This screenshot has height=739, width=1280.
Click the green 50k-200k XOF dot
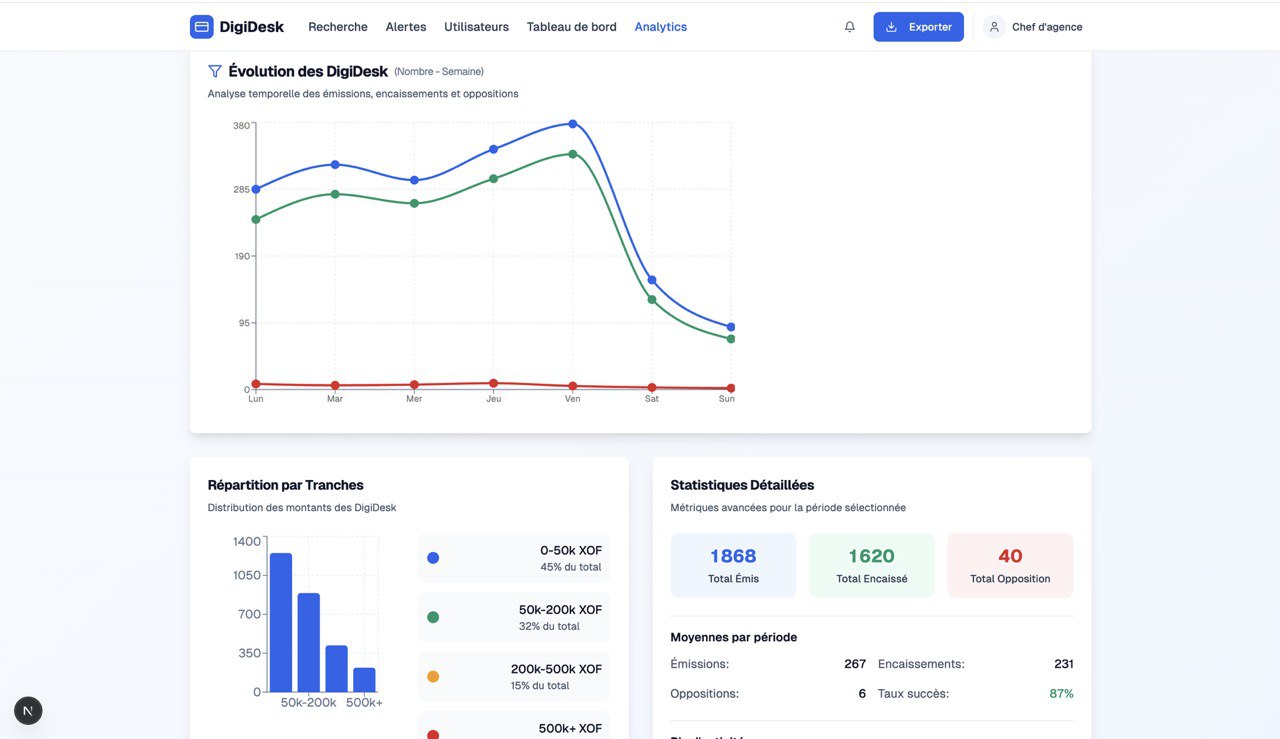pos(433,617)
